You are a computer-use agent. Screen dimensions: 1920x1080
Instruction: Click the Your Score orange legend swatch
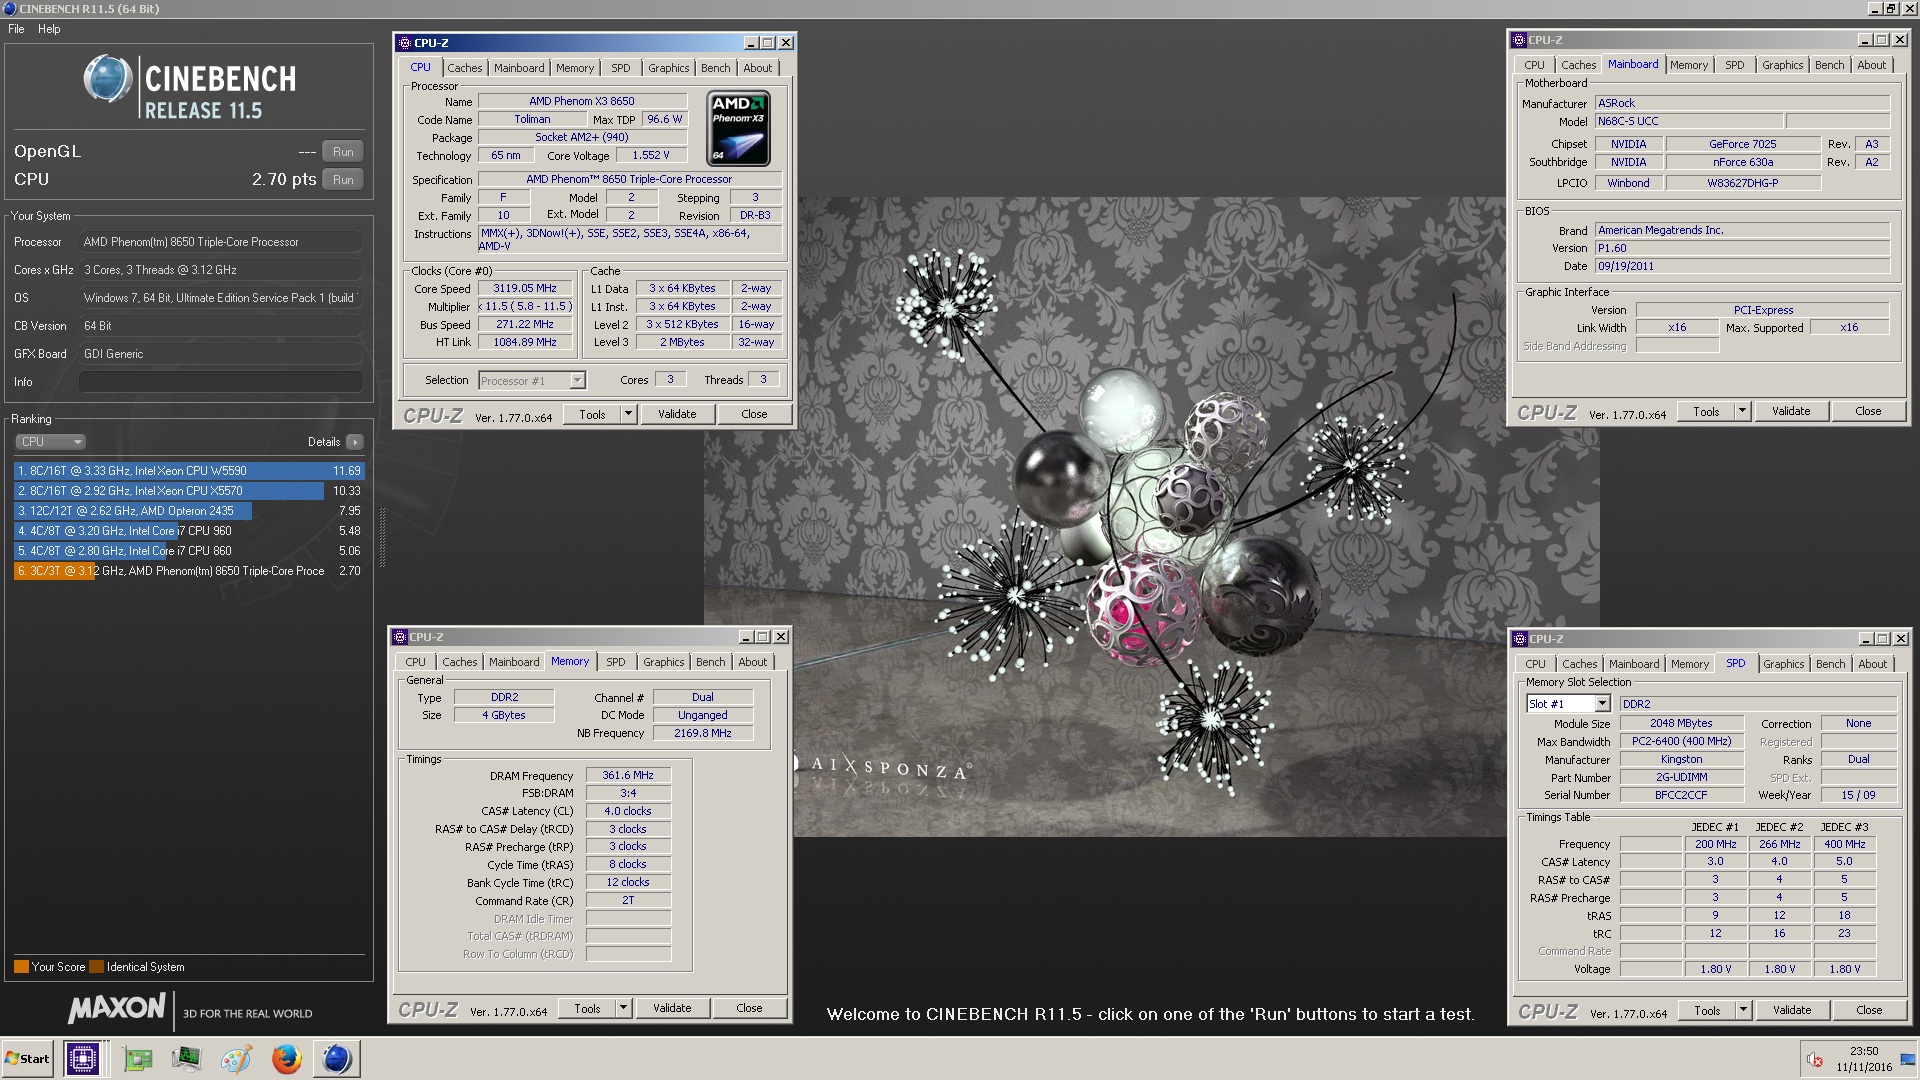[x=21, y=967]
